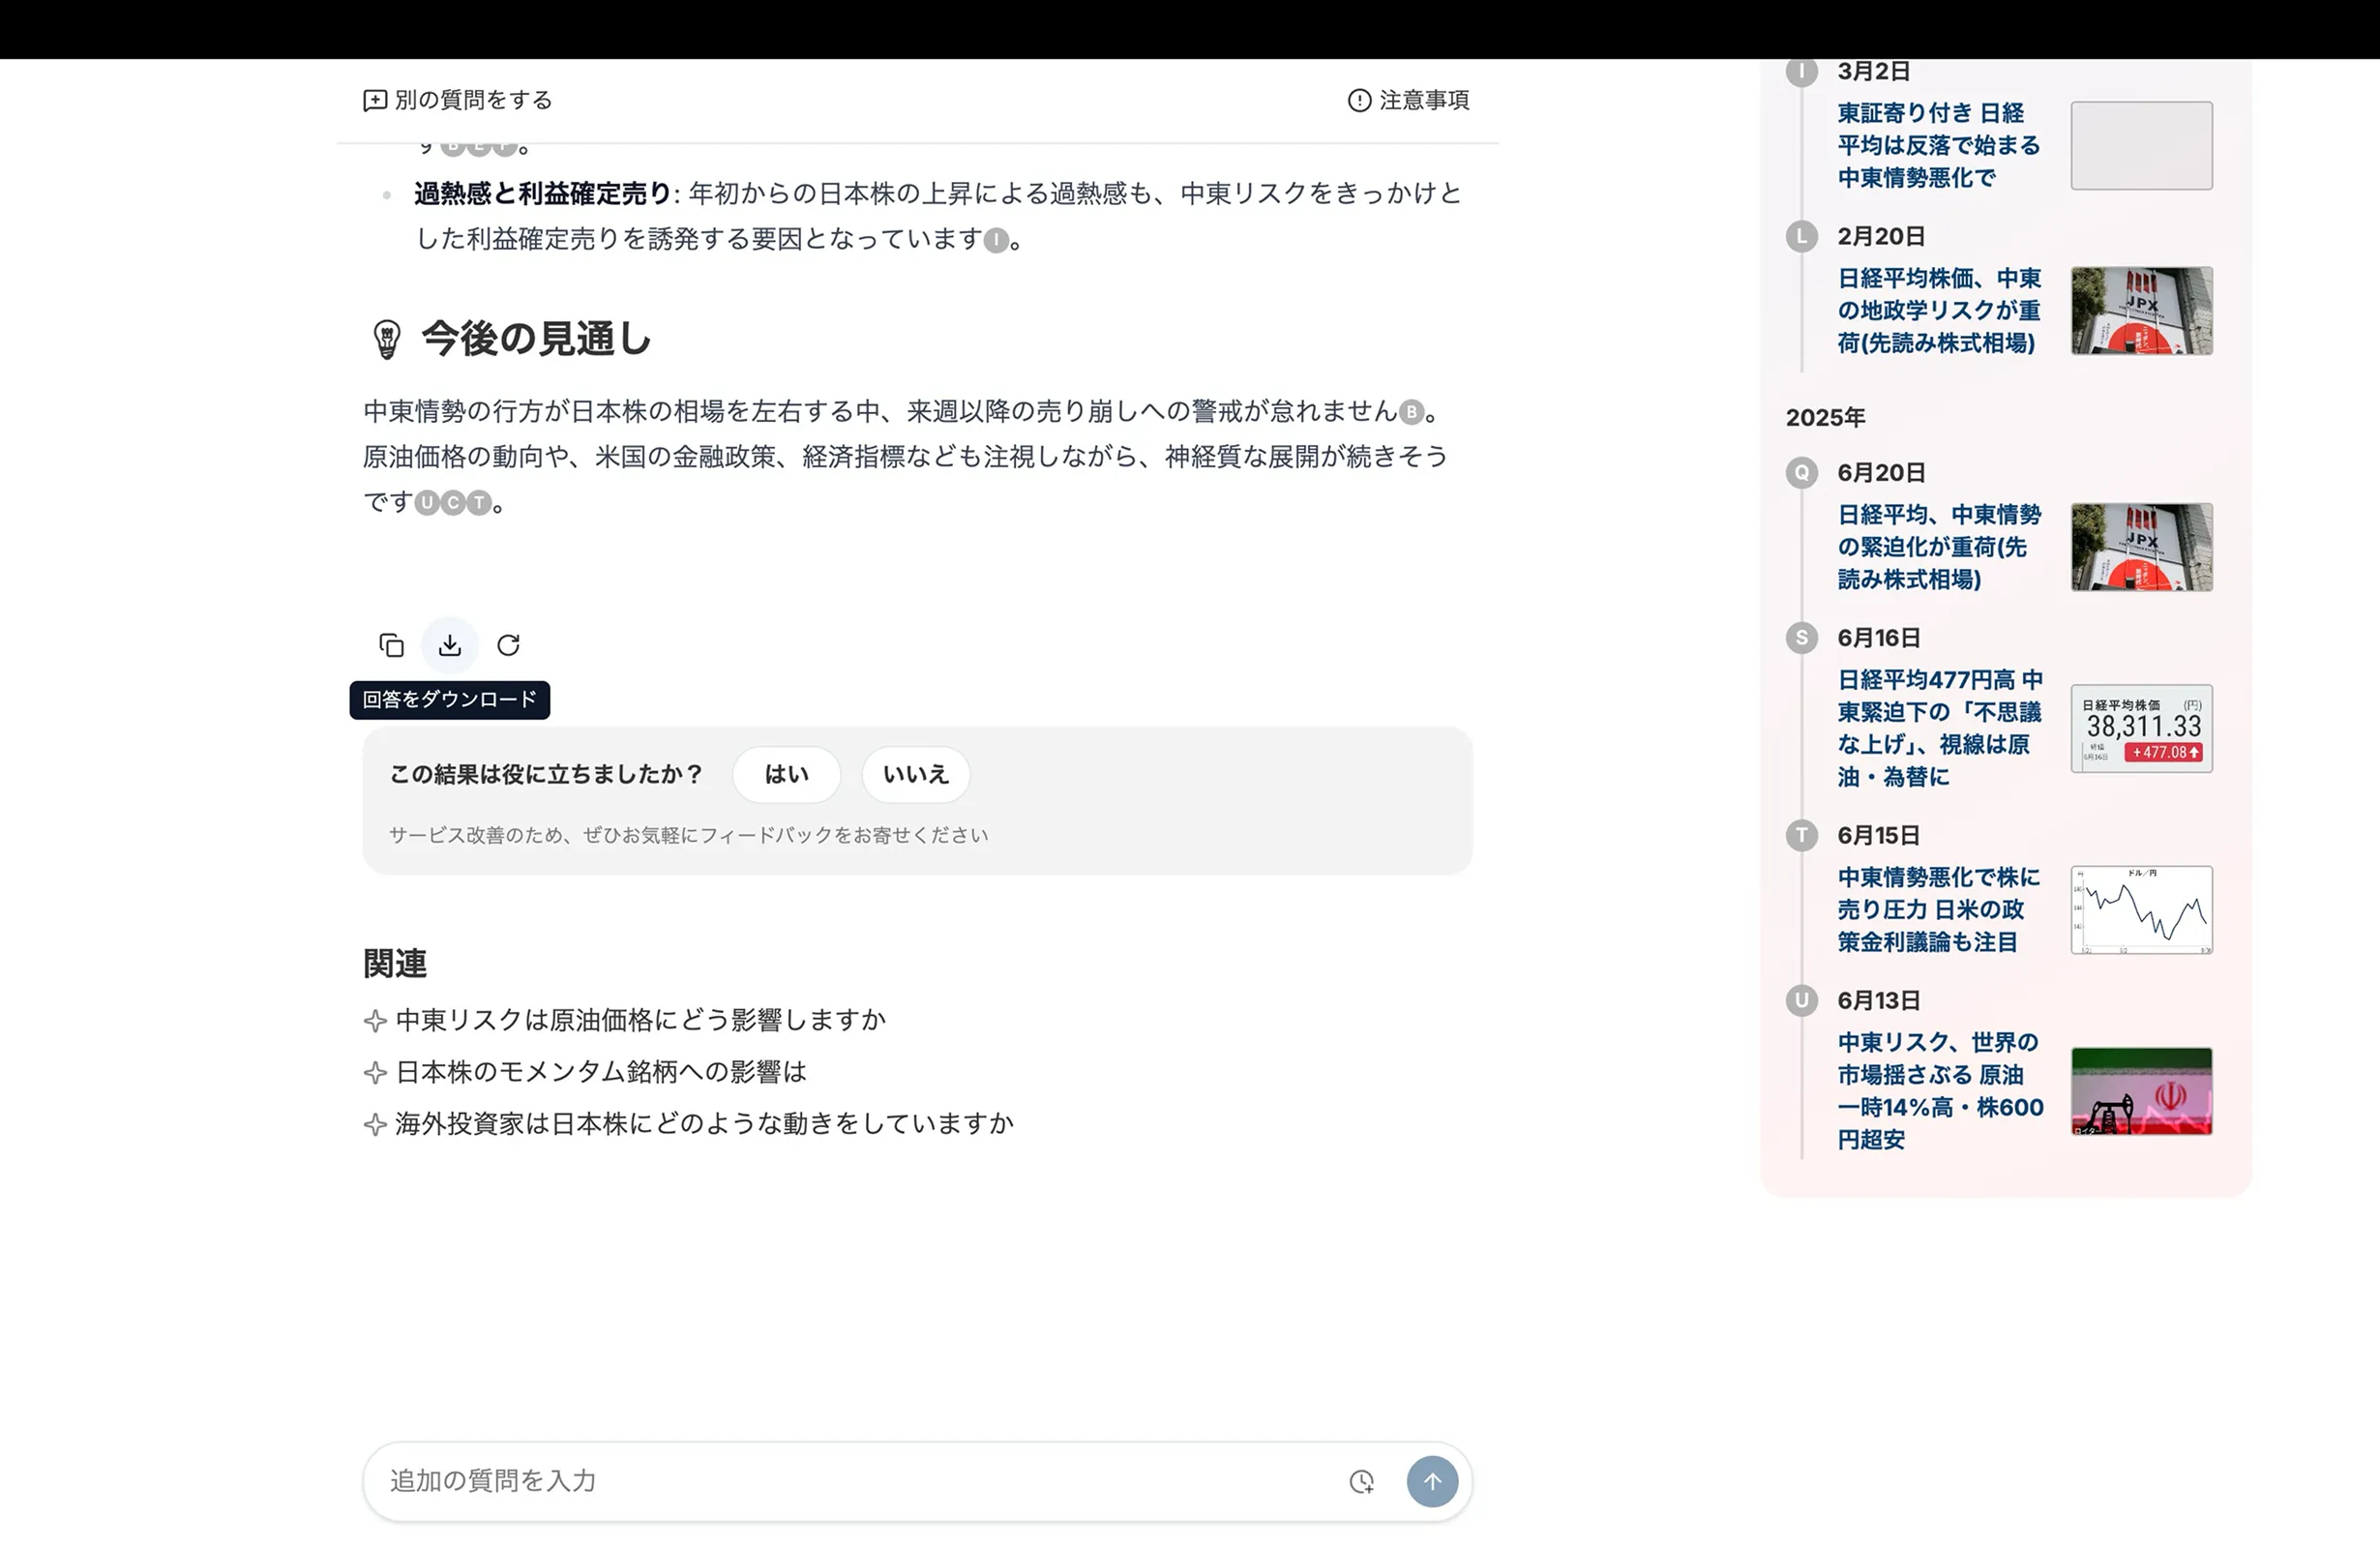Click timeline marker T for 6月15日

click(1801, 835)
